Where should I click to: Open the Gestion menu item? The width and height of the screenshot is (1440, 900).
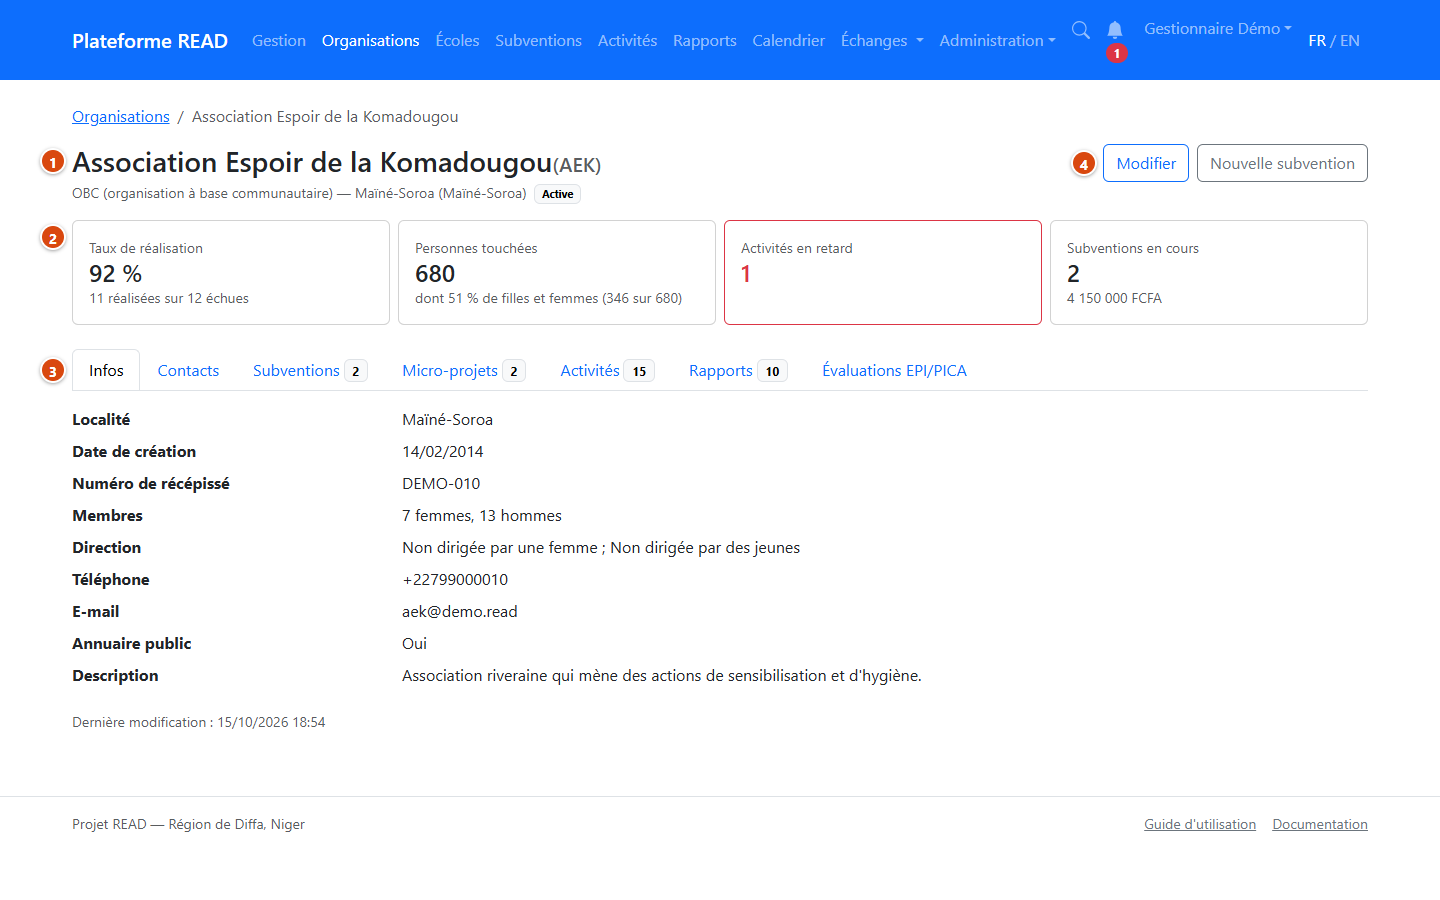tap(279, 40)
